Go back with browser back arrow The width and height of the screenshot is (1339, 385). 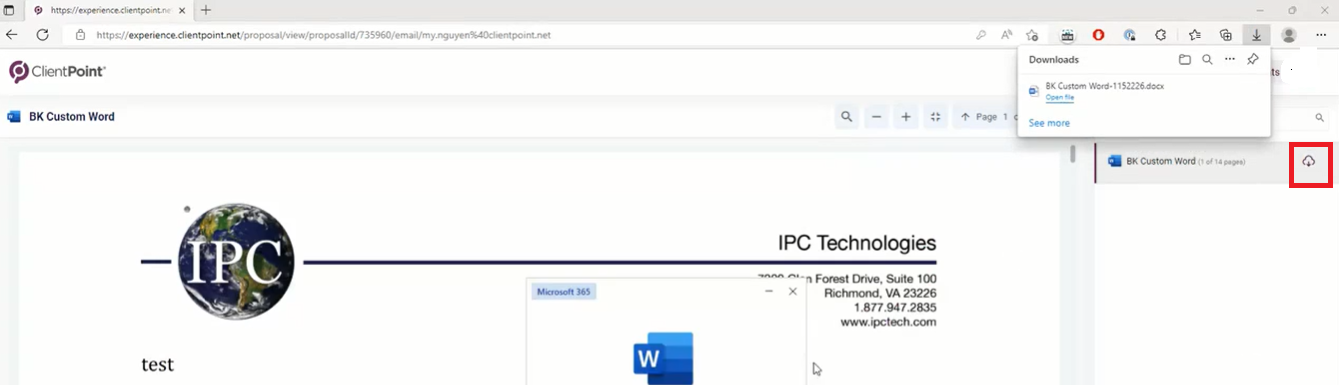point(12,34)
